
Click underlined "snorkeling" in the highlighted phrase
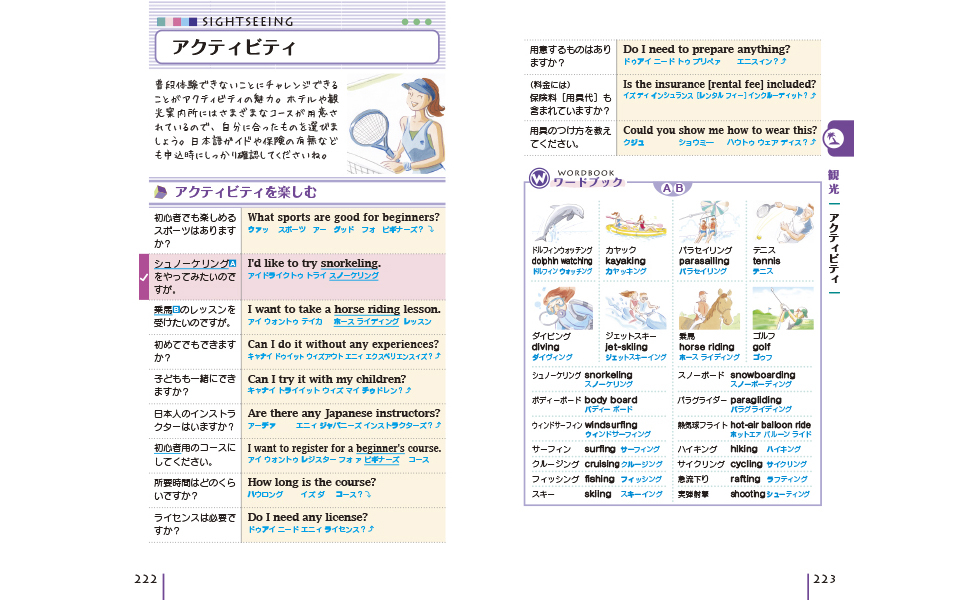click(350, 264)
